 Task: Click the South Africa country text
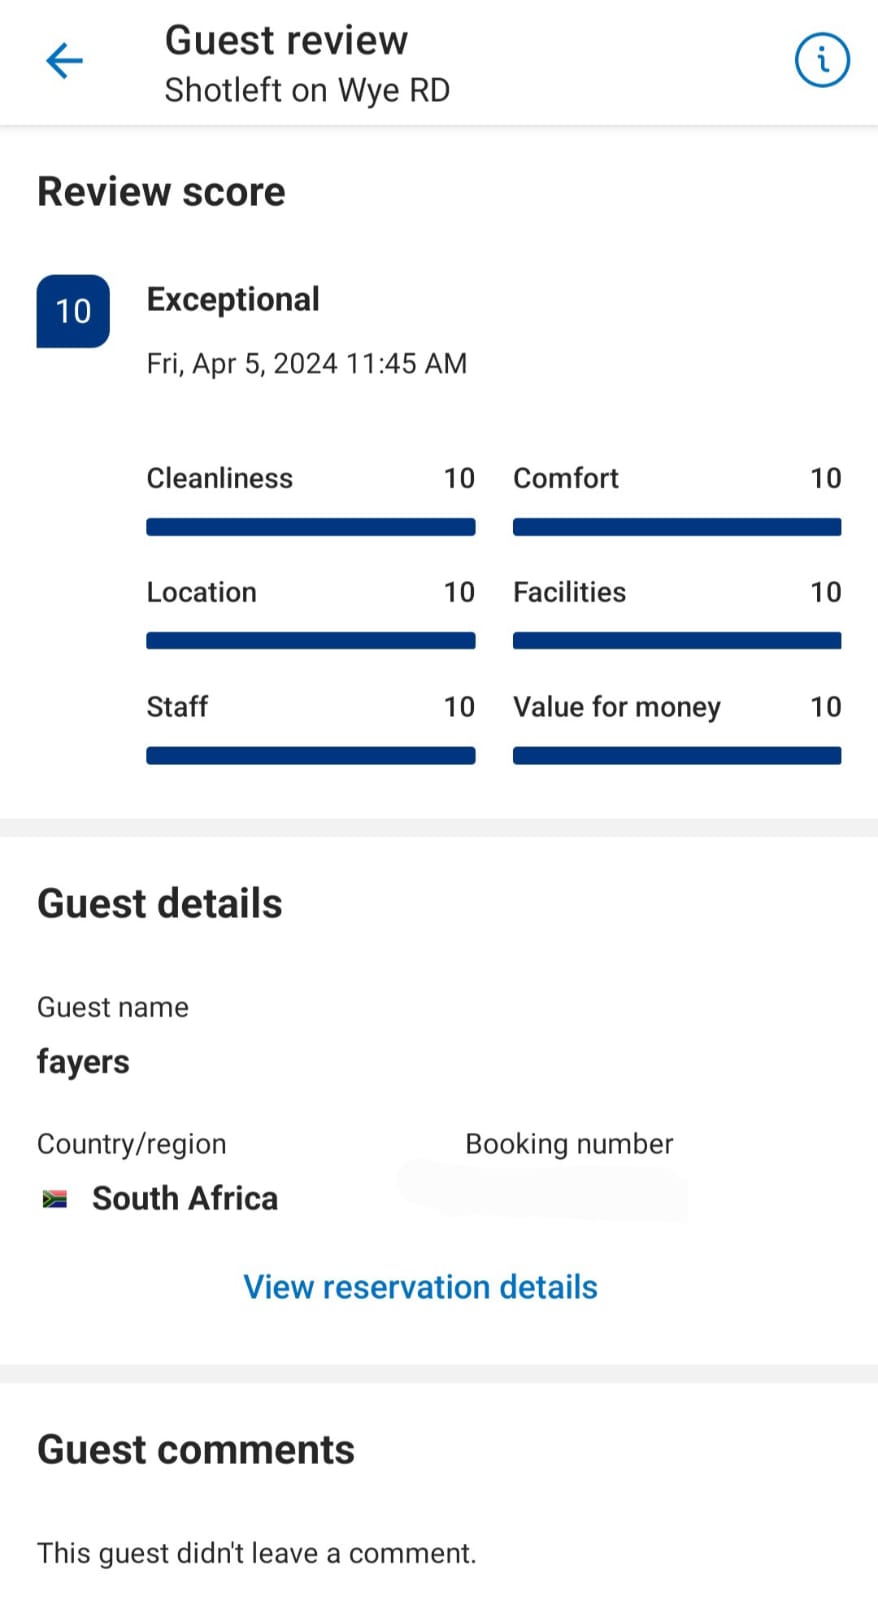pyautogui.click(x=185, y=1198)
